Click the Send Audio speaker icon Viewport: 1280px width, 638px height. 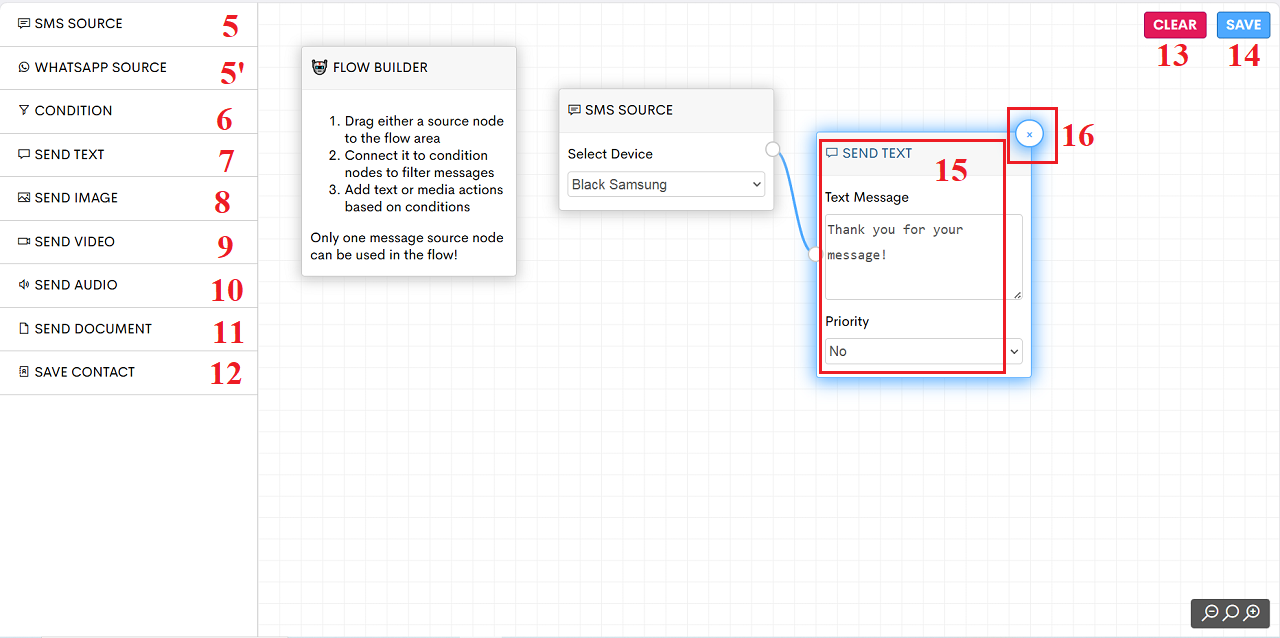(x=24, y=284)
